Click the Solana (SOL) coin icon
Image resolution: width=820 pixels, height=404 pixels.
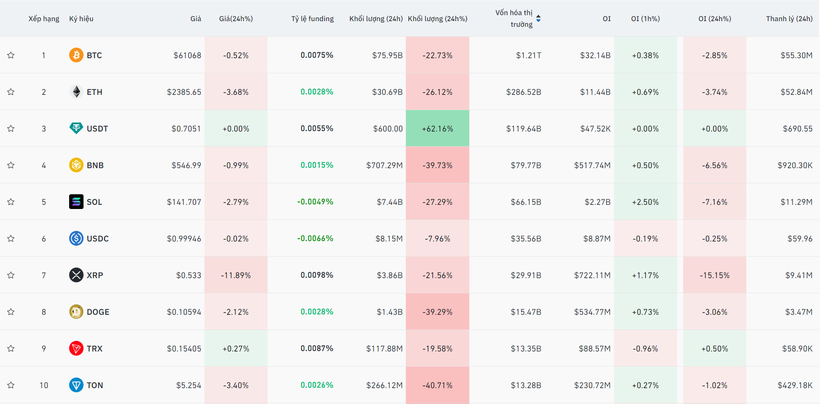pyautogui.click(x=76, y=202)
